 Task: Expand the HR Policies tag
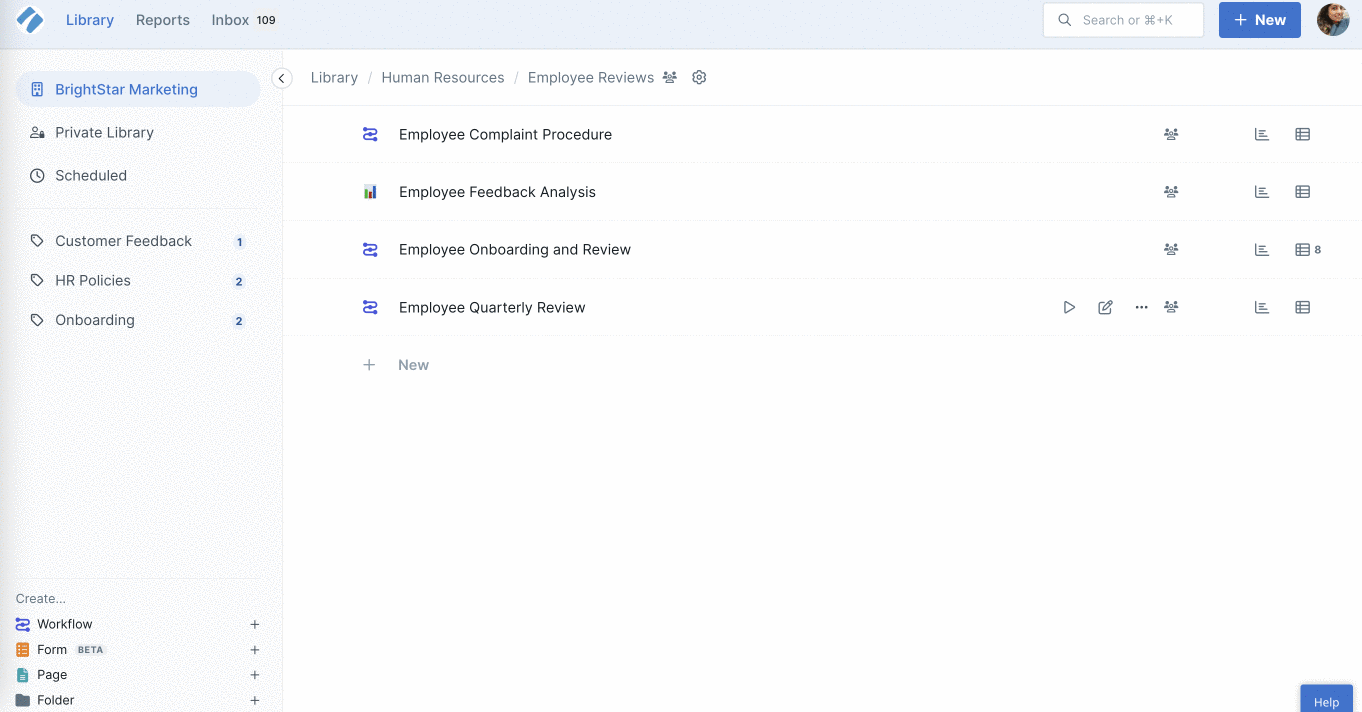pyautogui.click(x=92, y=280)
